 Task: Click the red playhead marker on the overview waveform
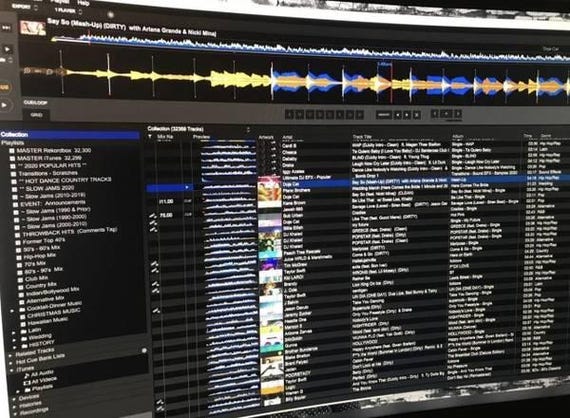89,38
